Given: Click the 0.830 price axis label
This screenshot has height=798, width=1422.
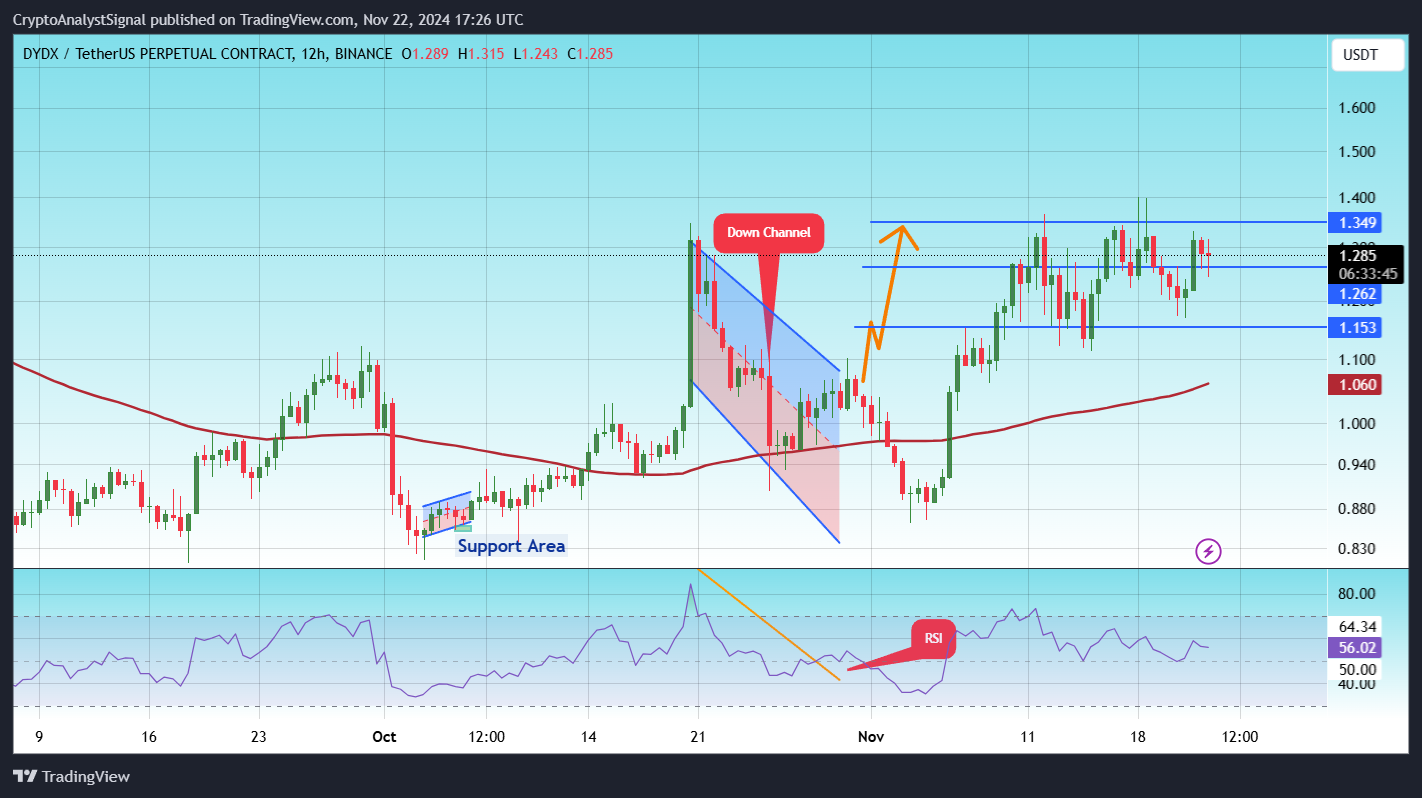Looking at the screenshot, I should [1357, 548].
